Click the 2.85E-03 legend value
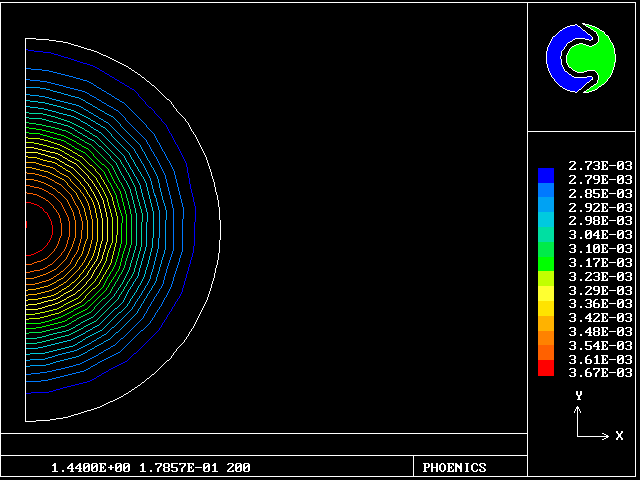The width and height of the screenshot is (640, 480). [600, 193]
